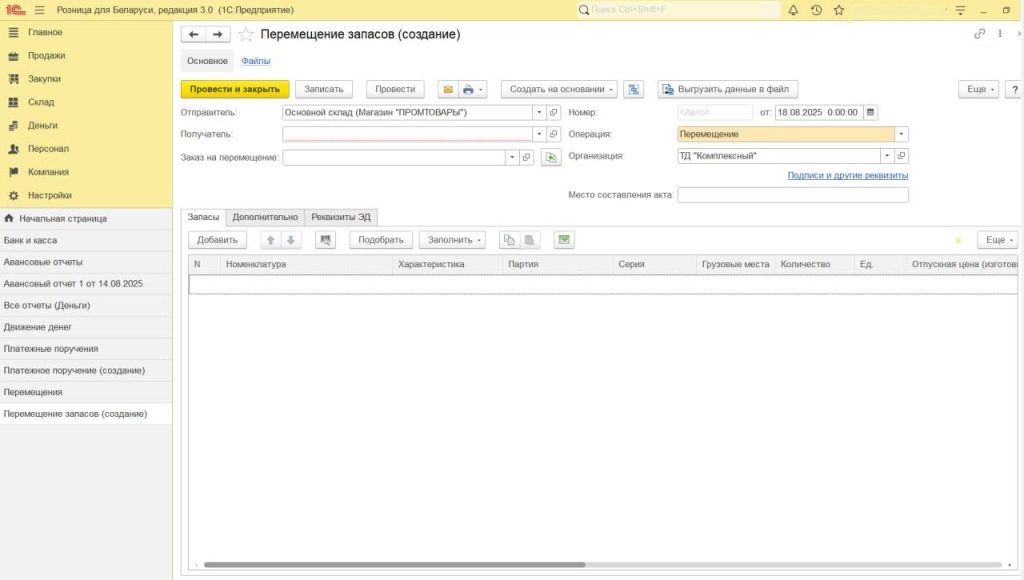This screenshot has width=1024, height=580.
Task: Open the Подписи и другие реквизиты link
Action: tap(847, 175)
